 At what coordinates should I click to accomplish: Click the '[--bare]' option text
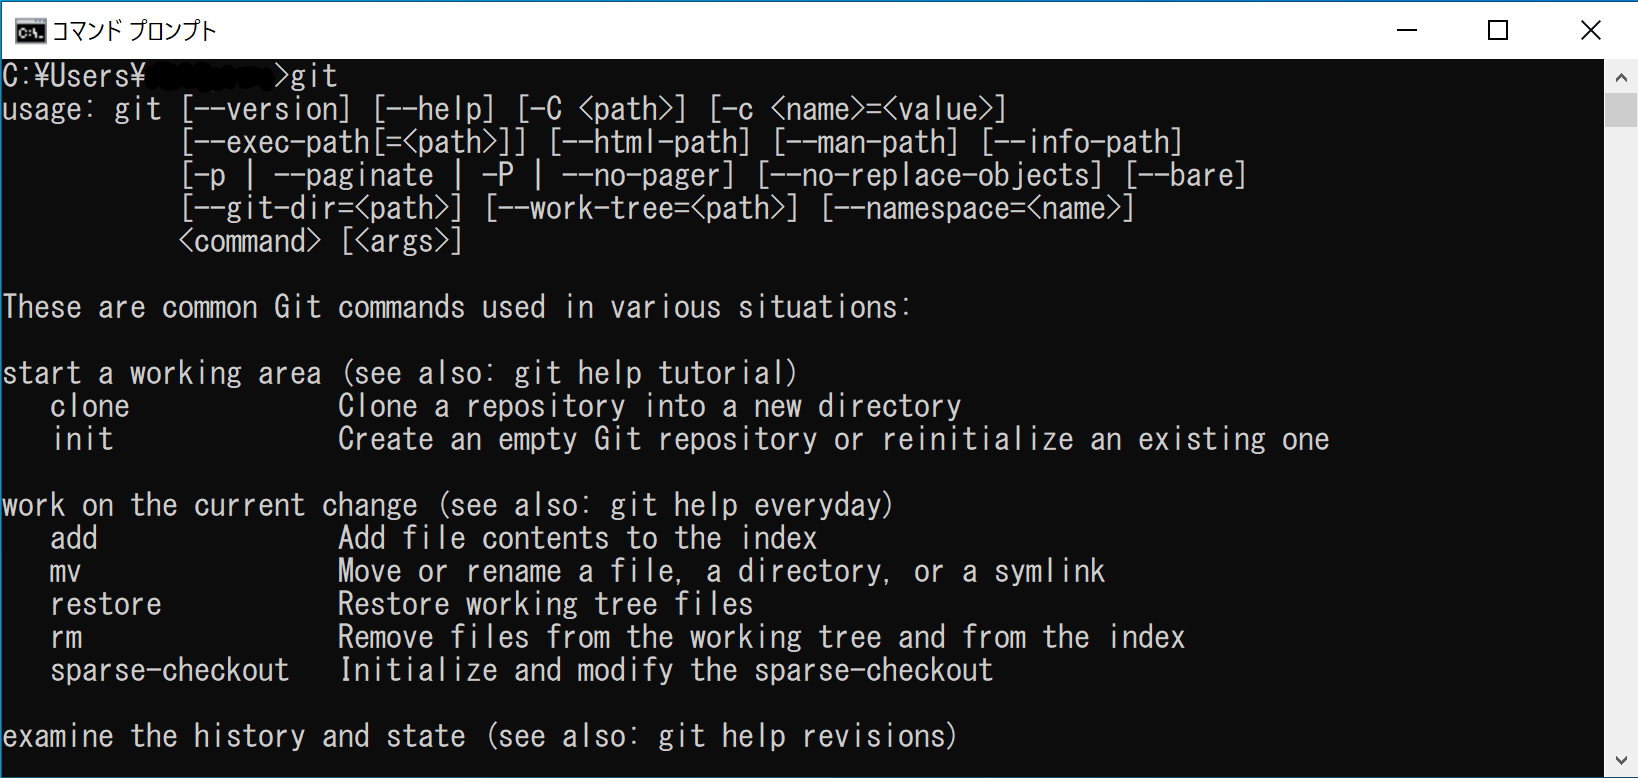(x=1186, y=175)
